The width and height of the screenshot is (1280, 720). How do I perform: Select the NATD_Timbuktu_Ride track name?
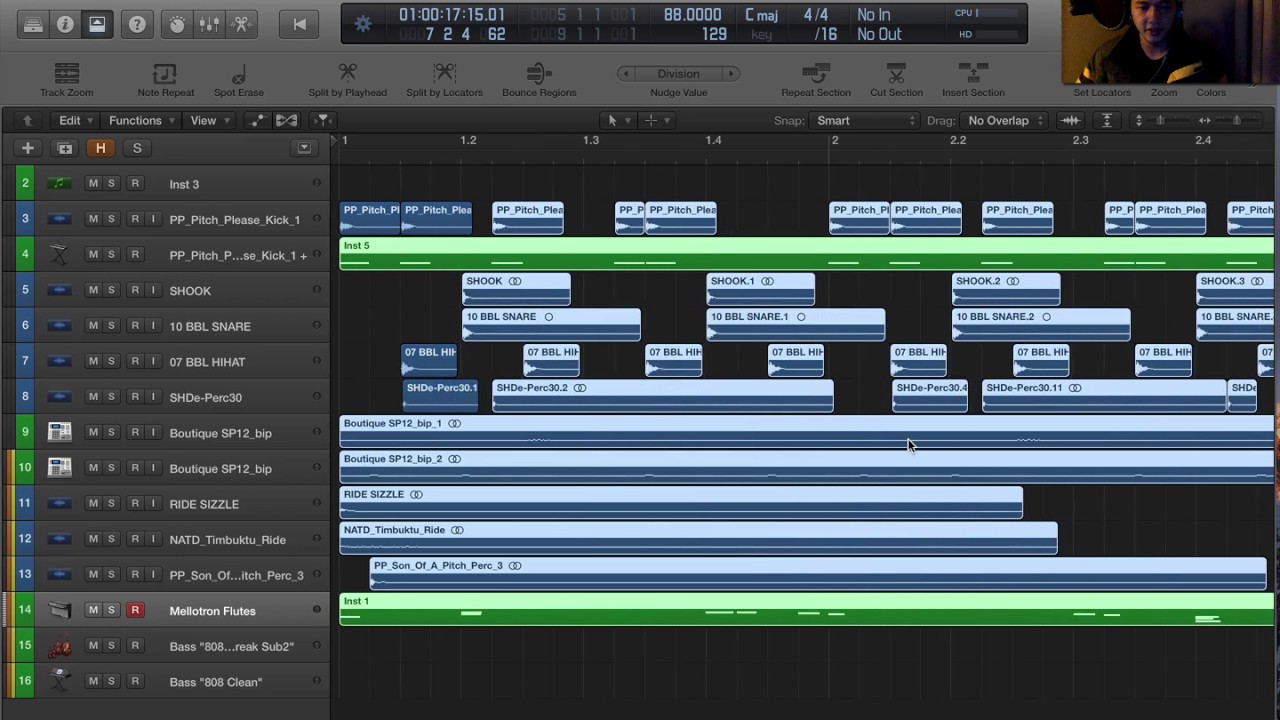click(x=228, y=539)
